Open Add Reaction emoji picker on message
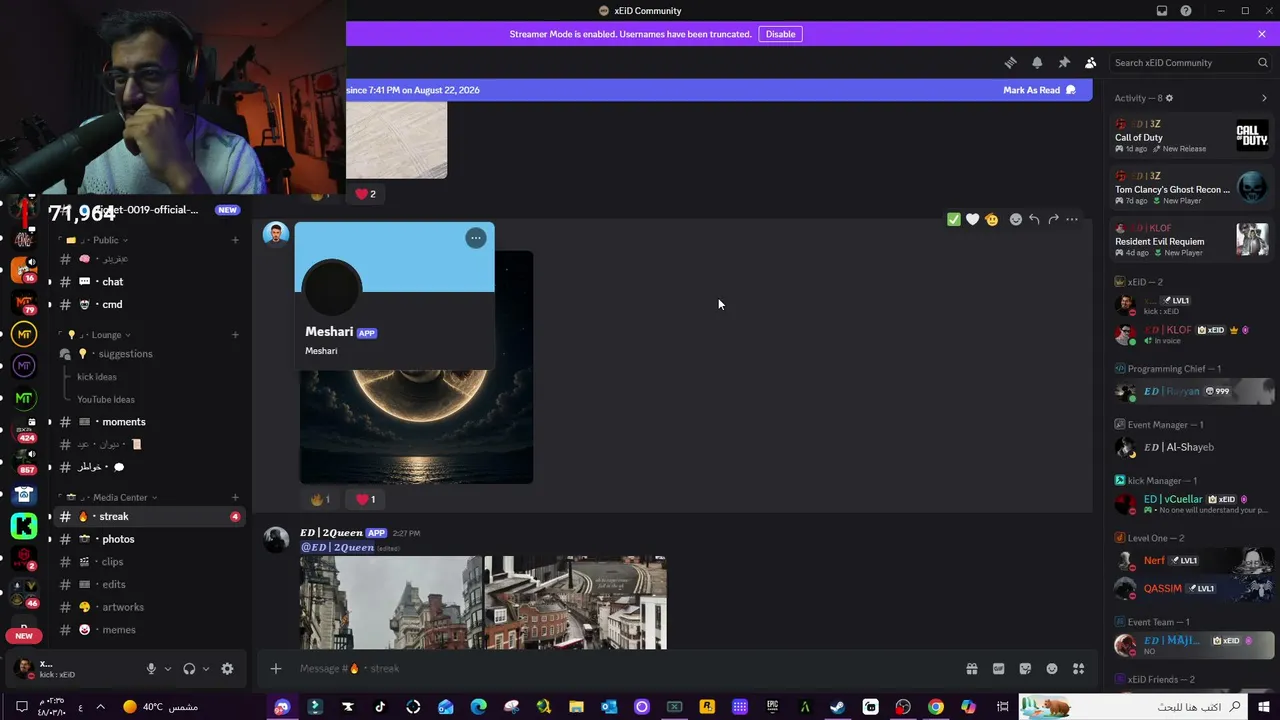1280x720 pixels. click(x=1016, y=219)
